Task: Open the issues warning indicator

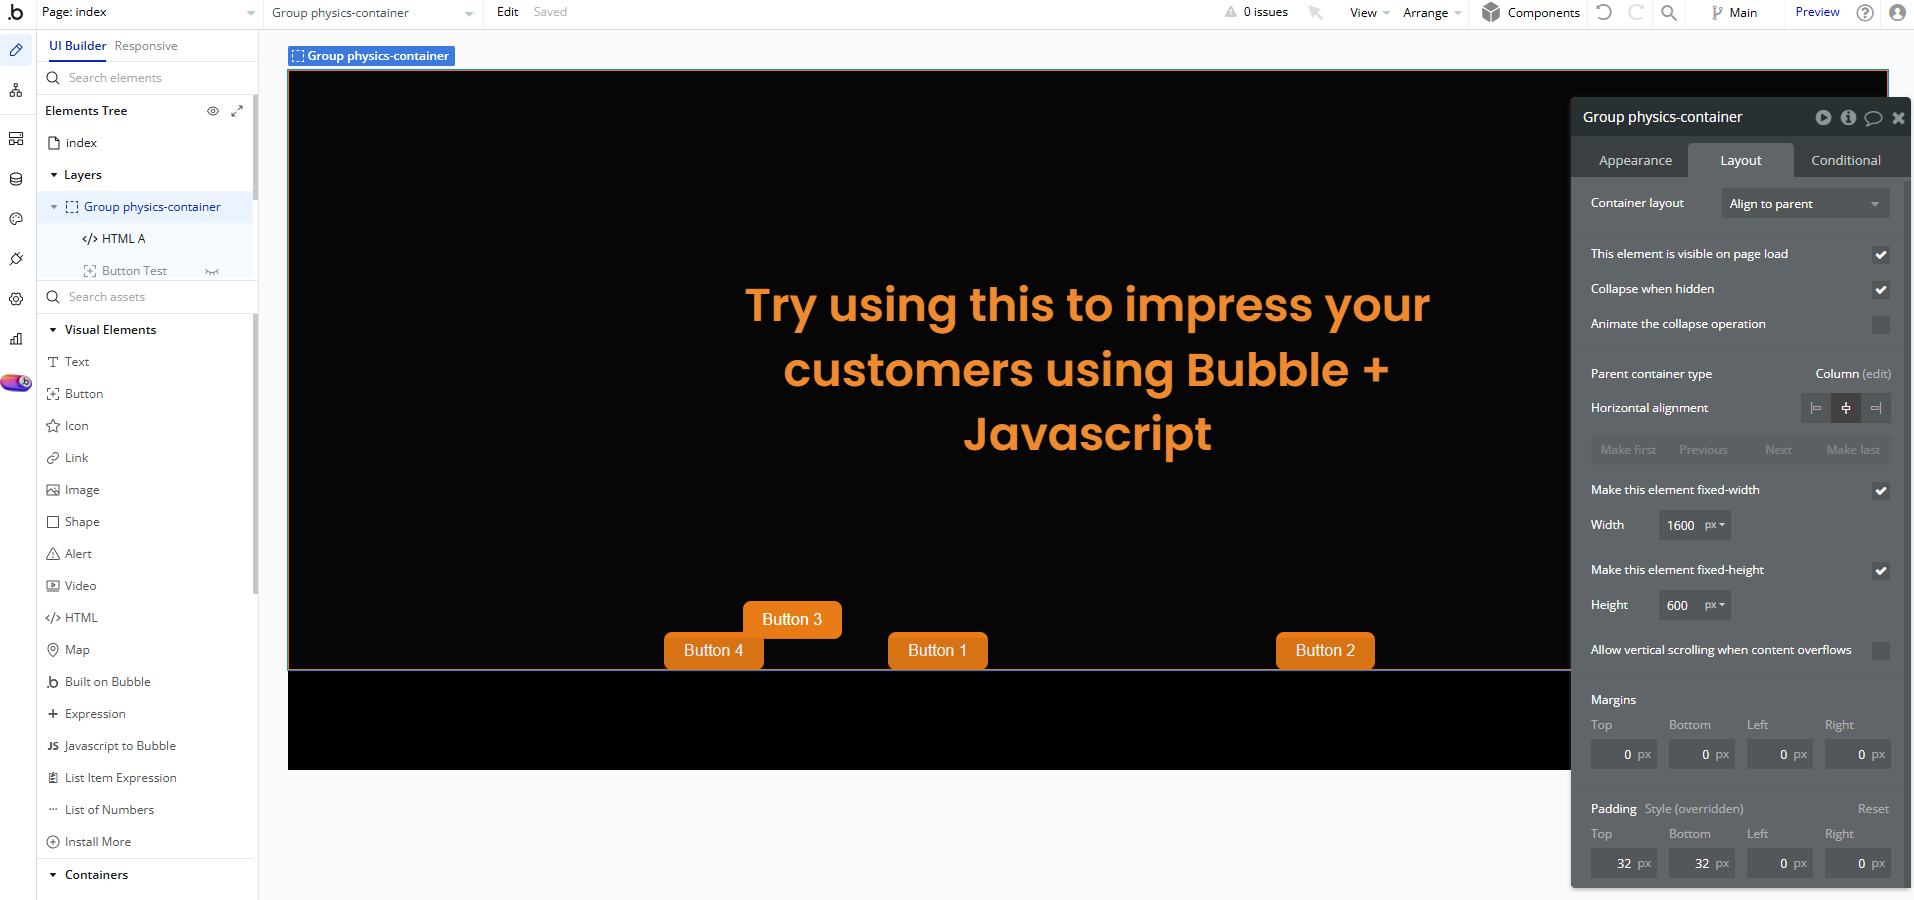Action: click(x=1256, y=12)
